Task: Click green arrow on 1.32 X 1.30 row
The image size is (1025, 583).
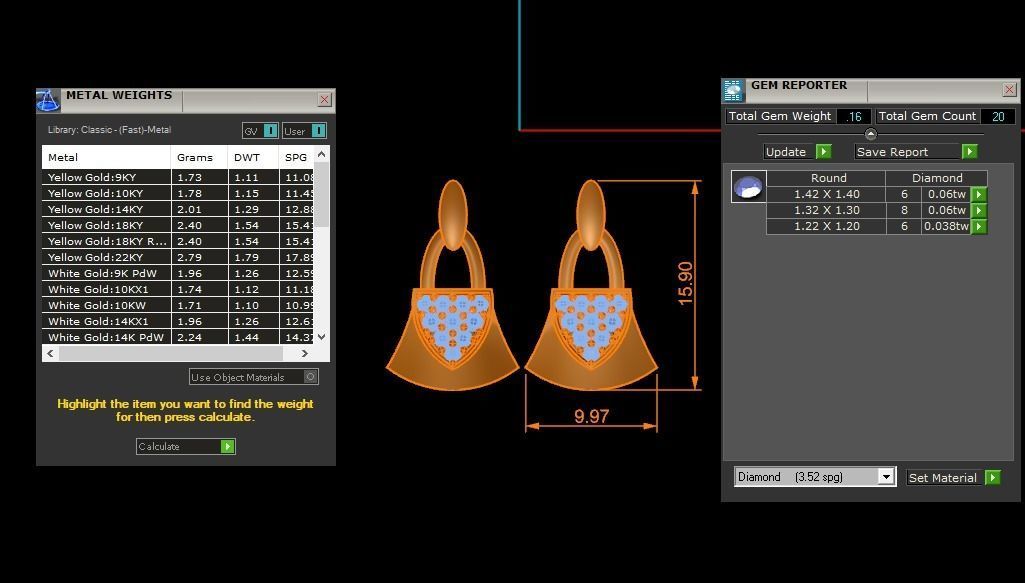Action: [x=979, y=210]
